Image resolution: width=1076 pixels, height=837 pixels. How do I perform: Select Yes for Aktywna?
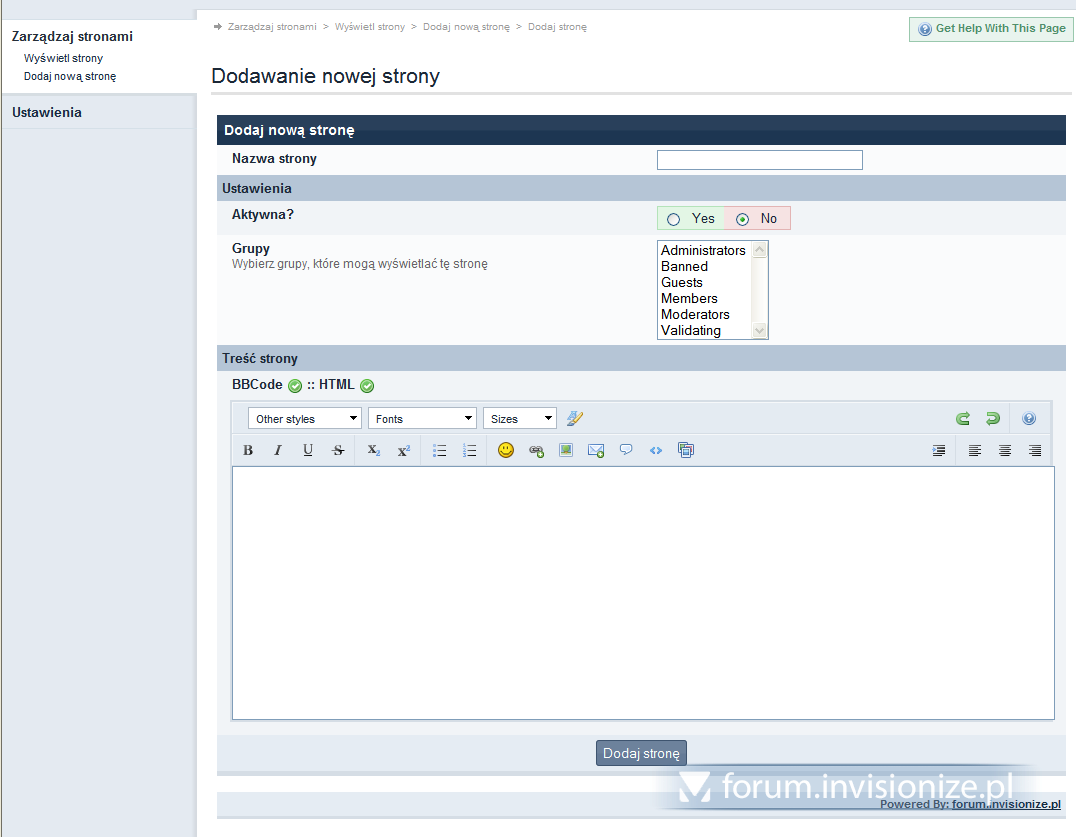674,219
